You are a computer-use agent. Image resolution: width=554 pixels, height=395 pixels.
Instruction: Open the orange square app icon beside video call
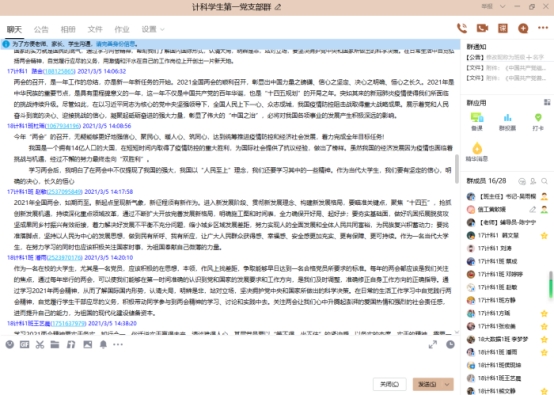[503, 28]
